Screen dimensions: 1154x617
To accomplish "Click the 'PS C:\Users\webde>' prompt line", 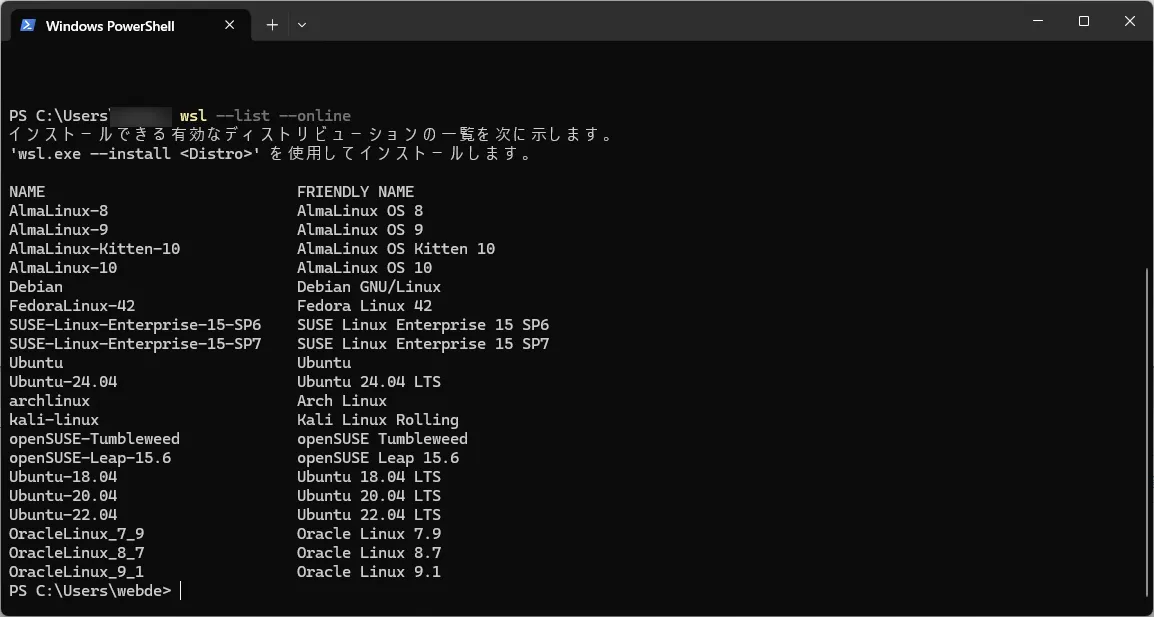I will 90,591.
